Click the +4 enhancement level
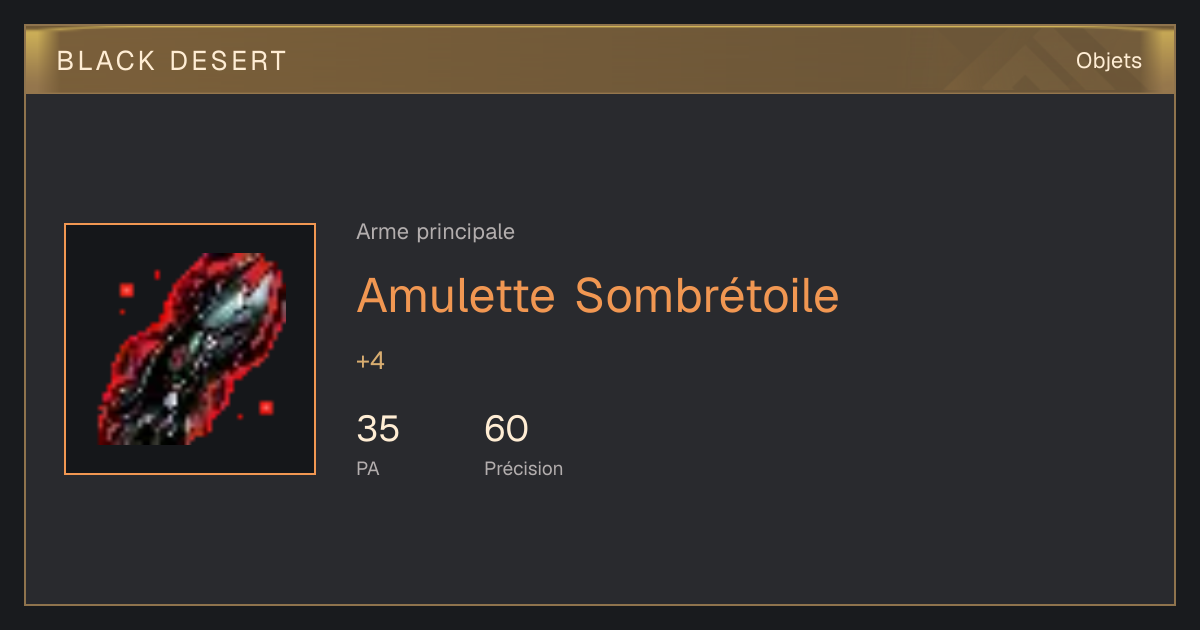1200x630 pixels. [370, 361]
